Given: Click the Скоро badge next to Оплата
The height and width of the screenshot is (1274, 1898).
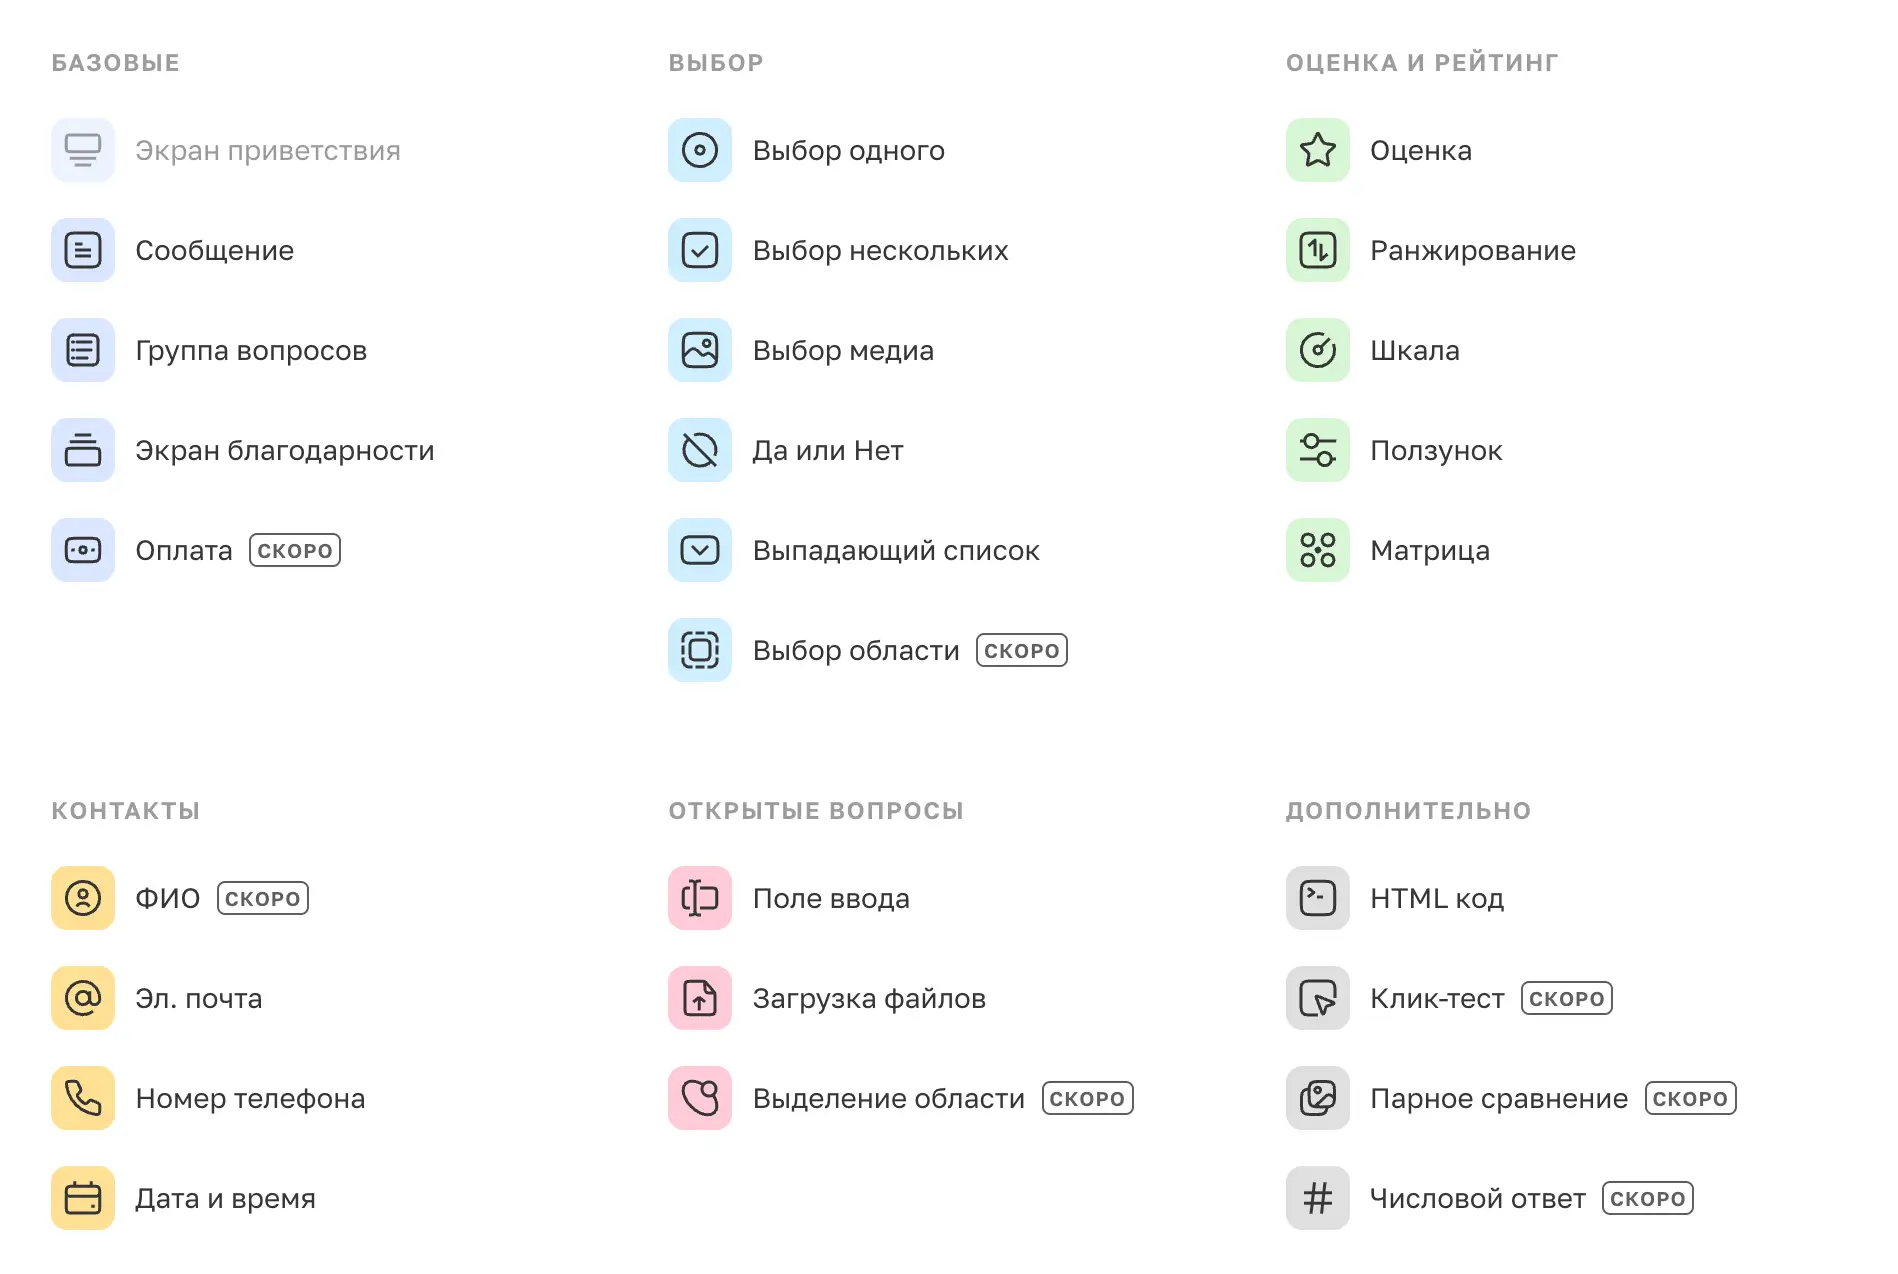Looking at the screenshot, I should [295, 551].
